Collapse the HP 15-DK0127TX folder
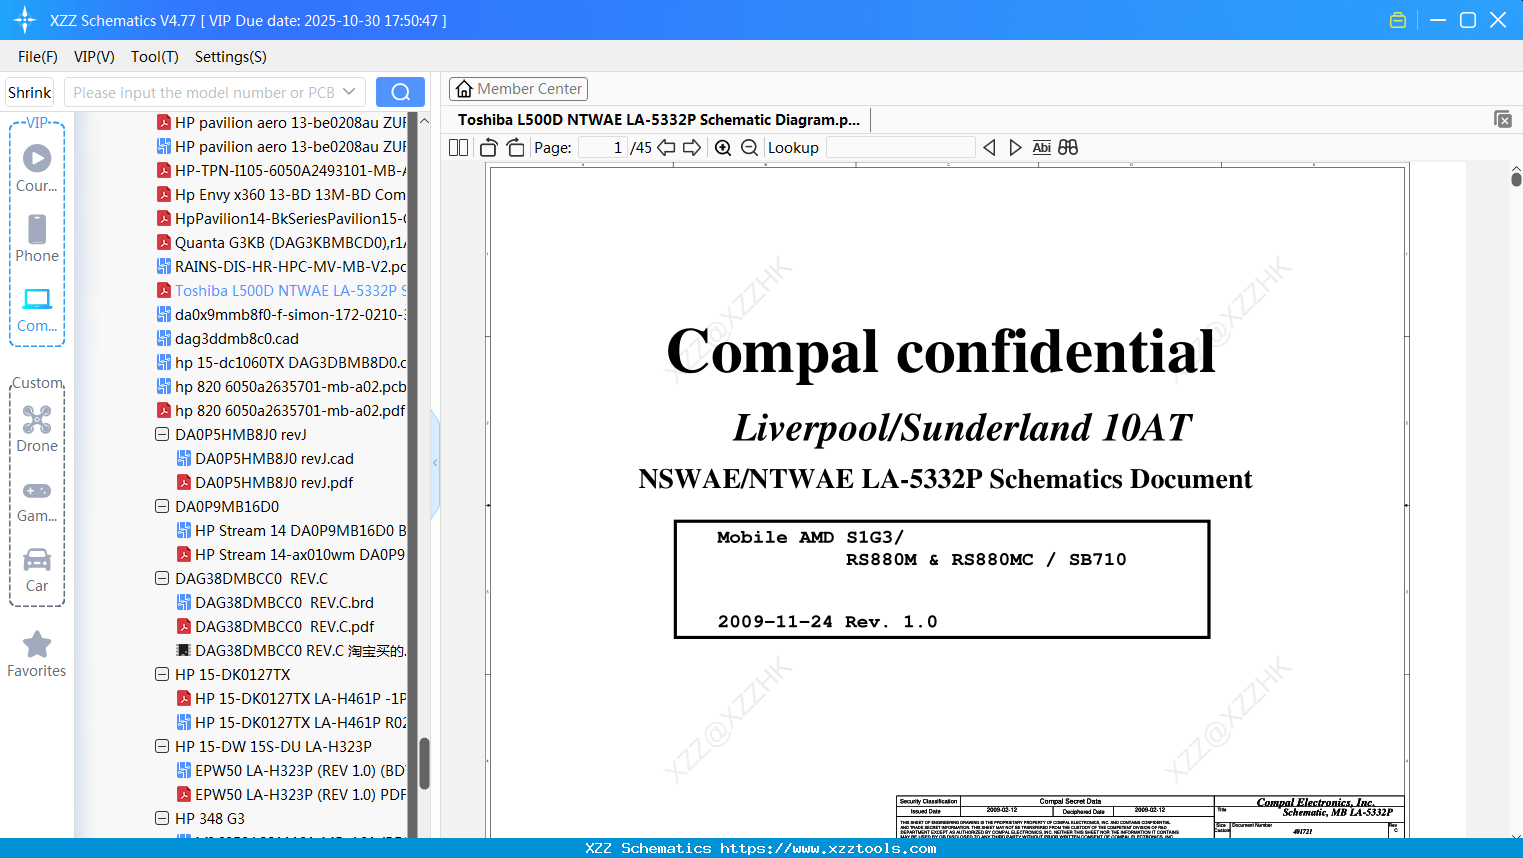This screenshot has width=1523, height=858. (162, 675)
